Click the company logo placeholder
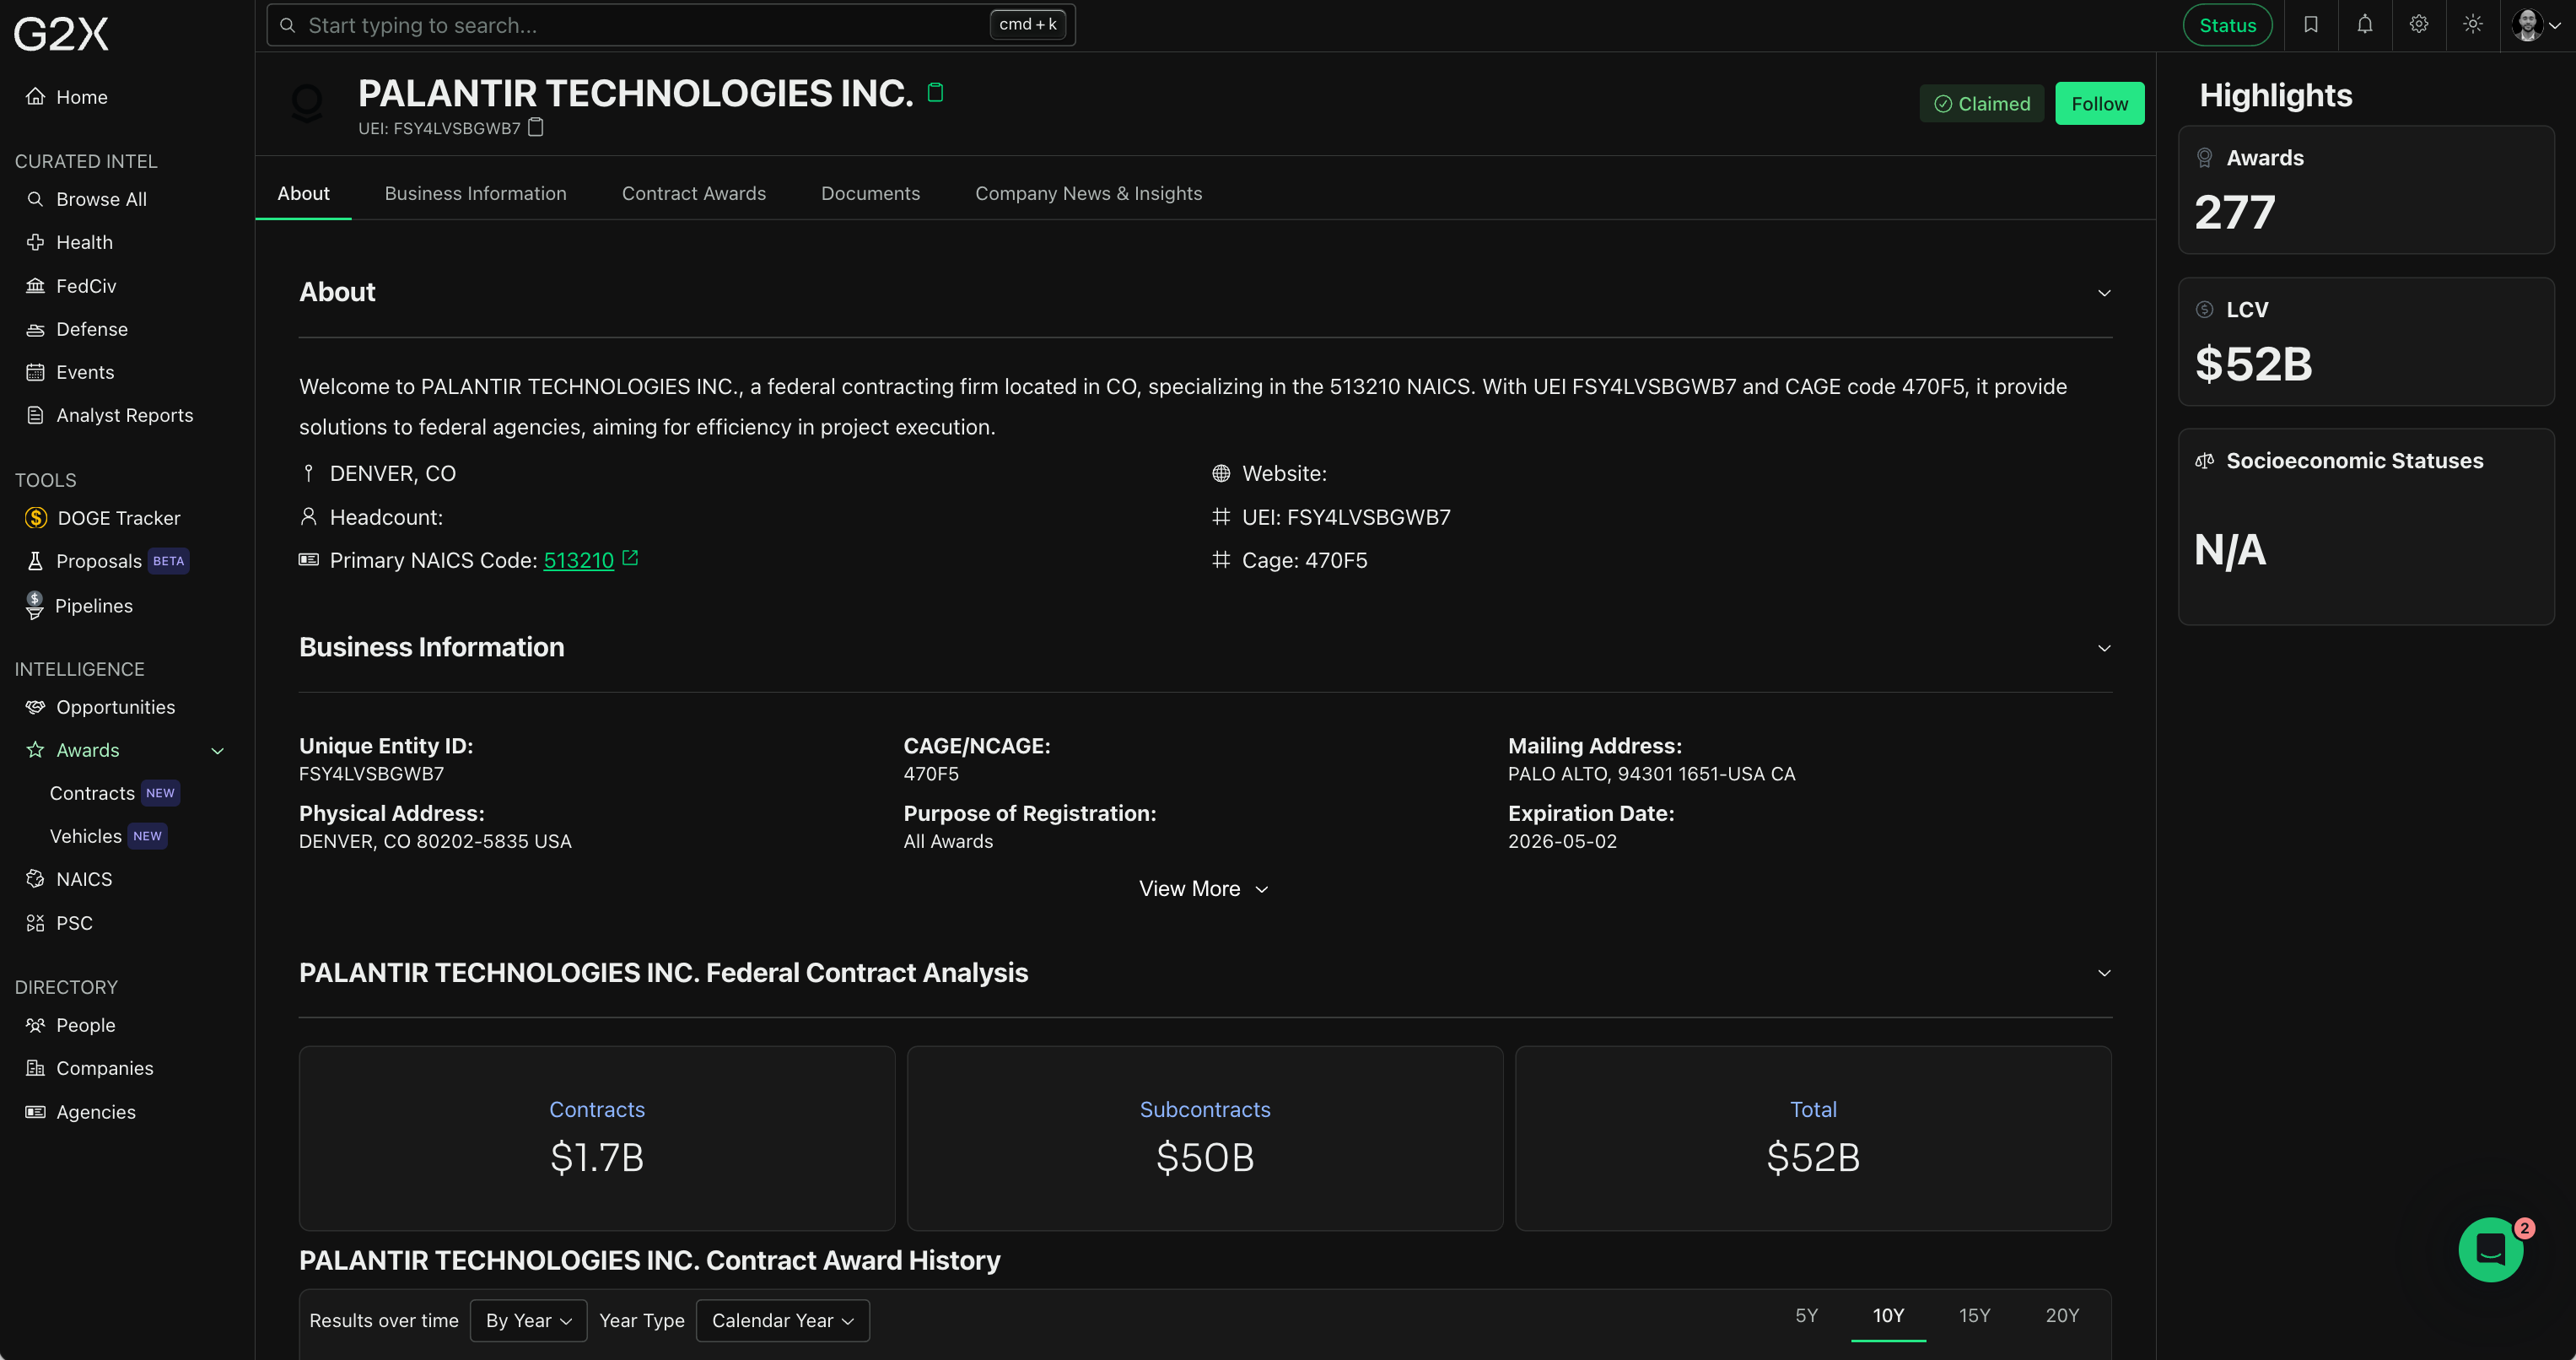This screenshot has width=2576, height=1360. 307,102
